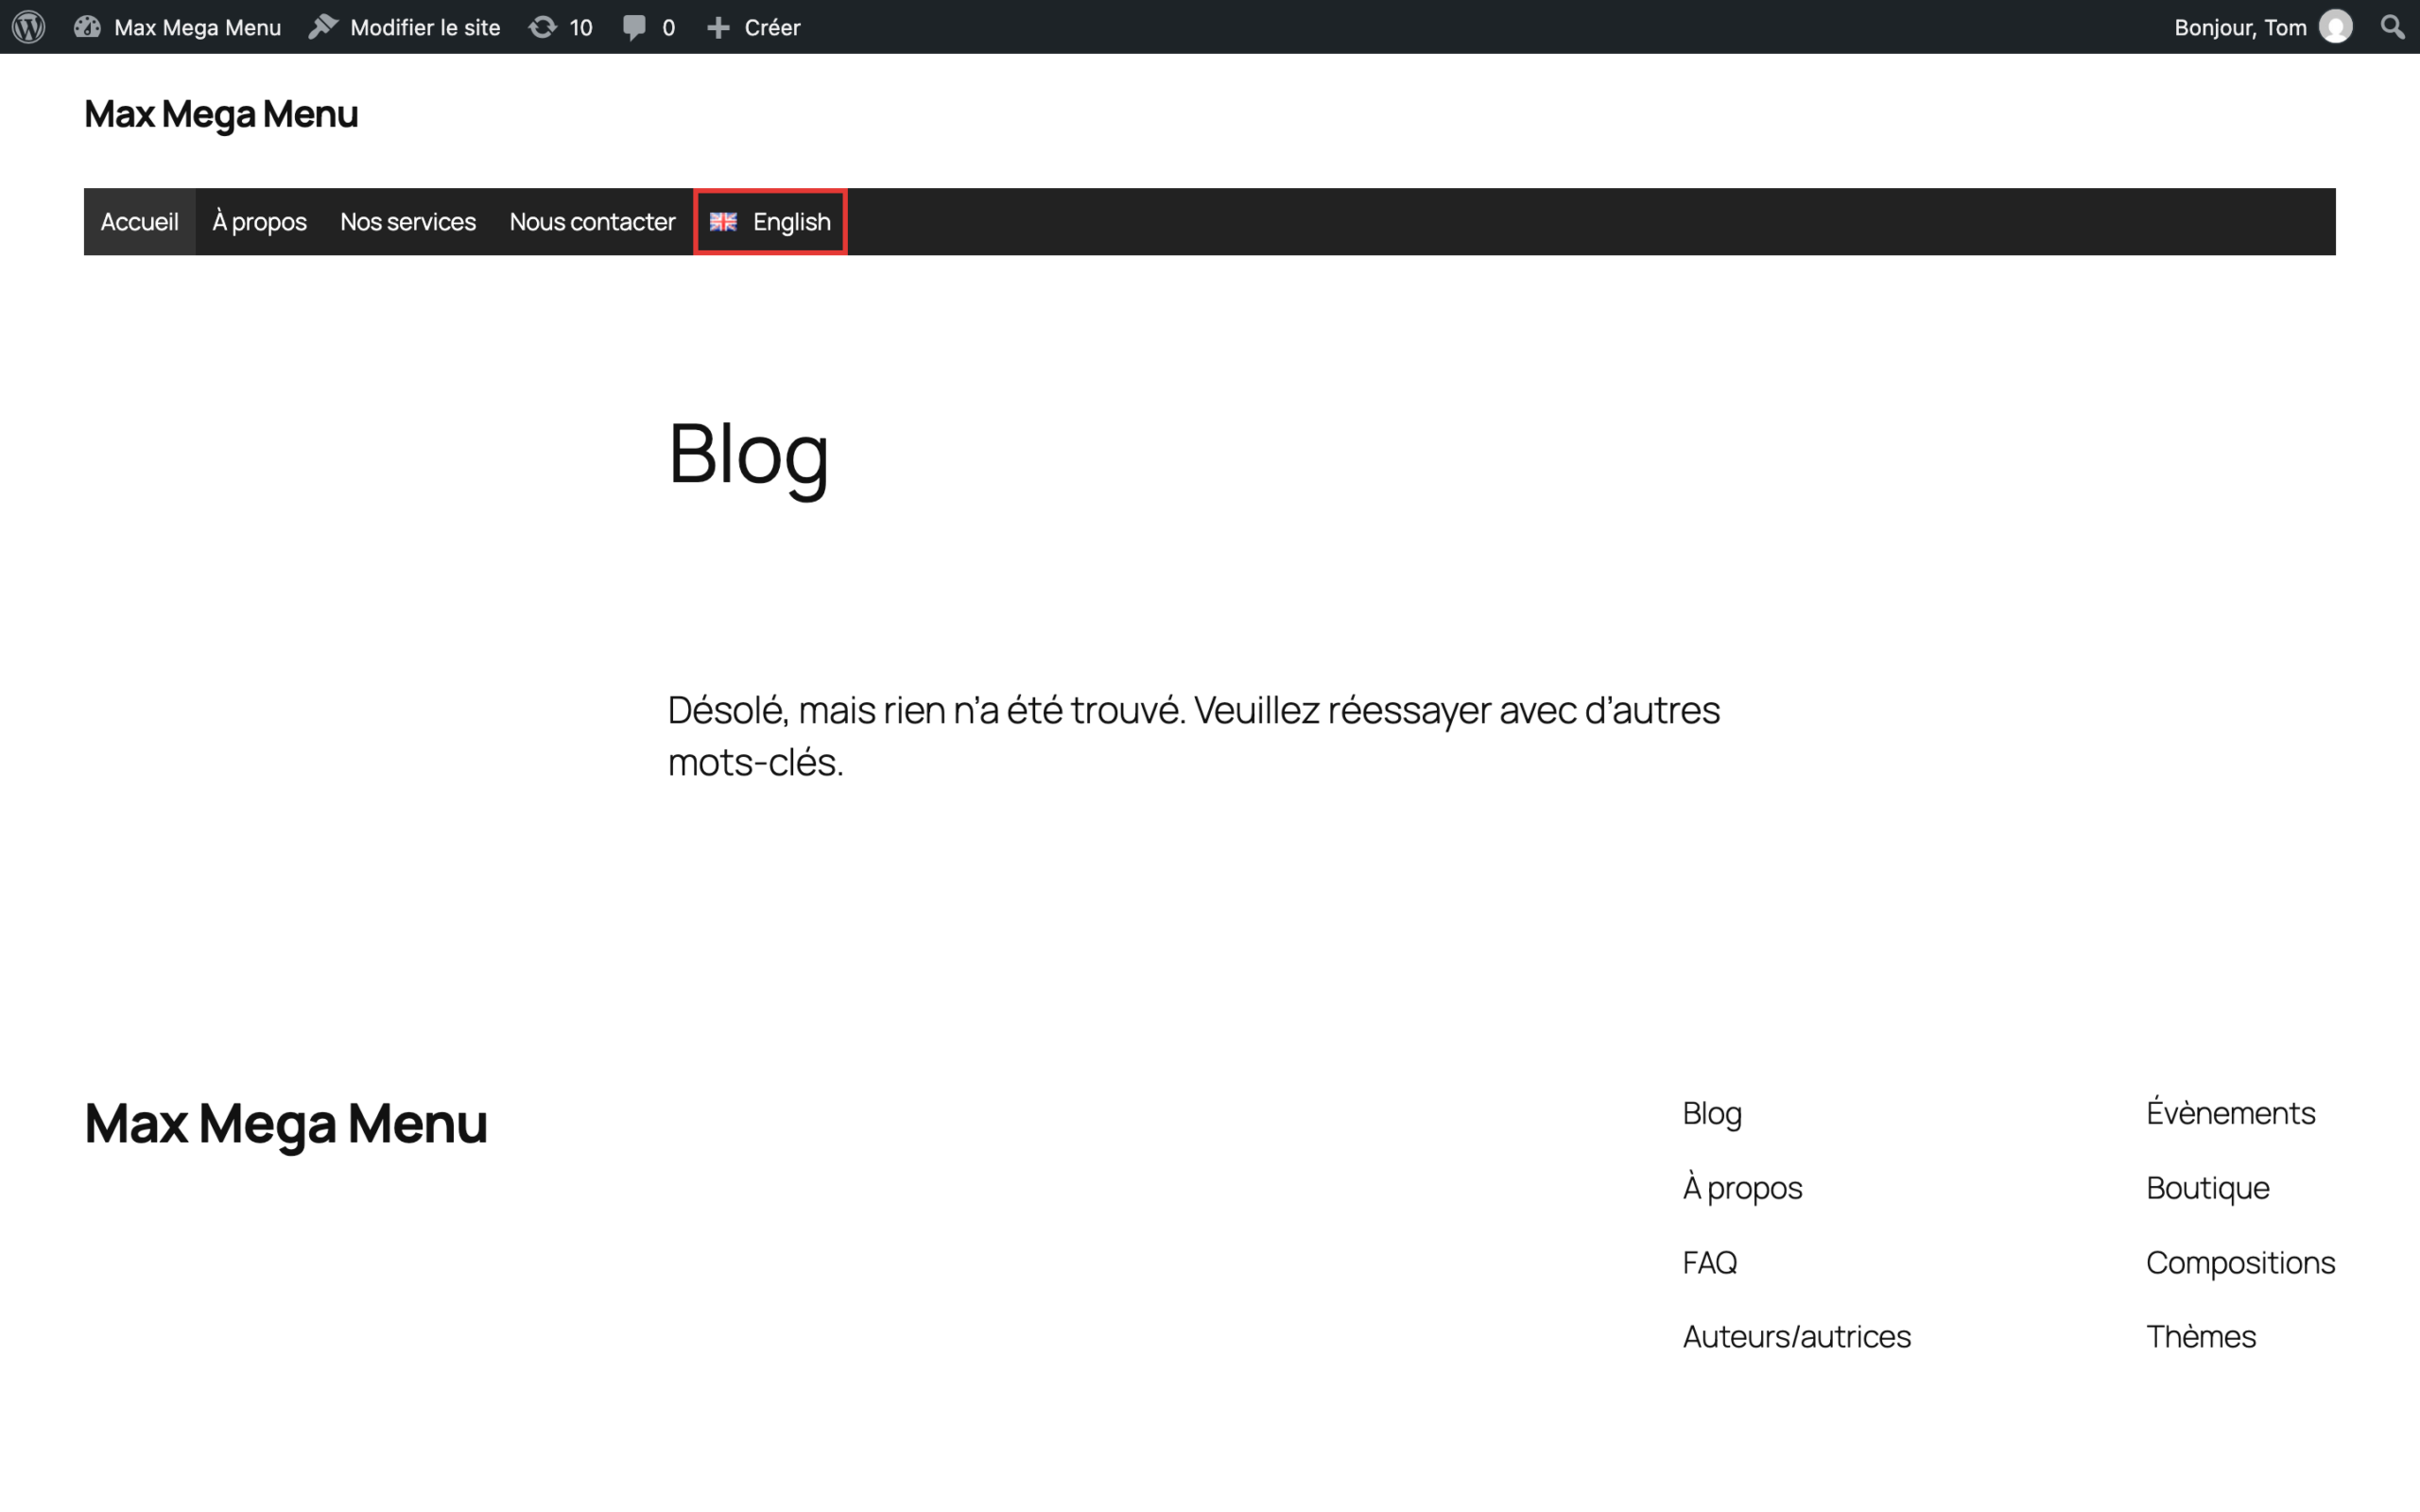Screen dimensions: 2420x1512
Task: Click the Modifier le site brush icon
Action: (x=323, y=27)
